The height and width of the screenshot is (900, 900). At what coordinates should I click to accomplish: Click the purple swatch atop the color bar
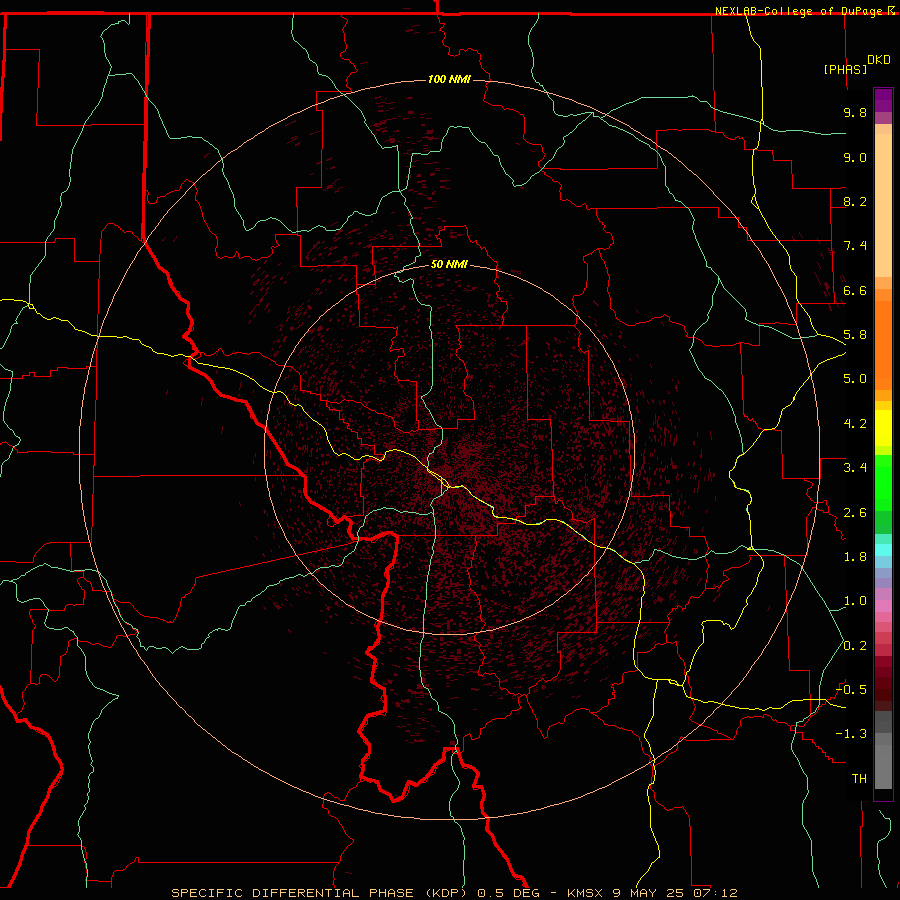[x=883, y=100]
